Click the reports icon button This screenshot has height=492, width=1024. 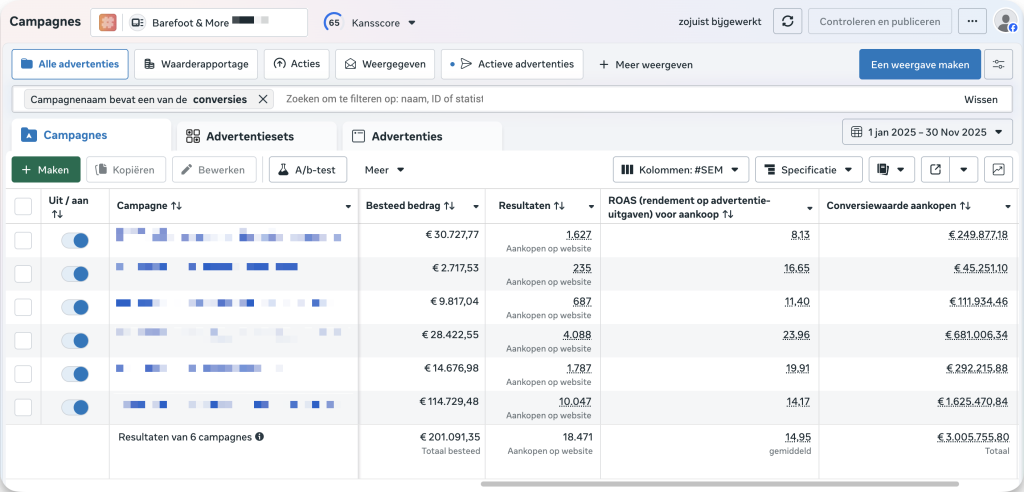pyautogui.click(x=883, y=170)
